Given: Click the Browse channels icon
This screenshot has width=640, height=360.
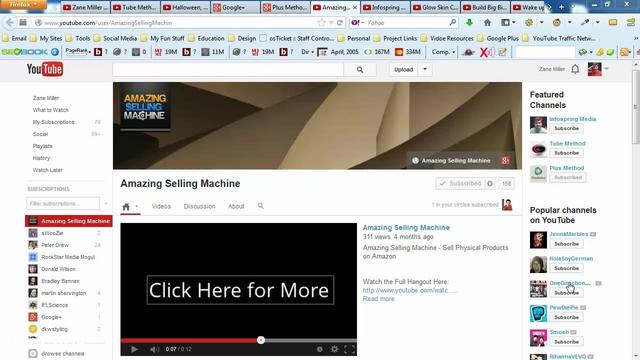Looking at the screenshot, I should (x=33, y=353).
